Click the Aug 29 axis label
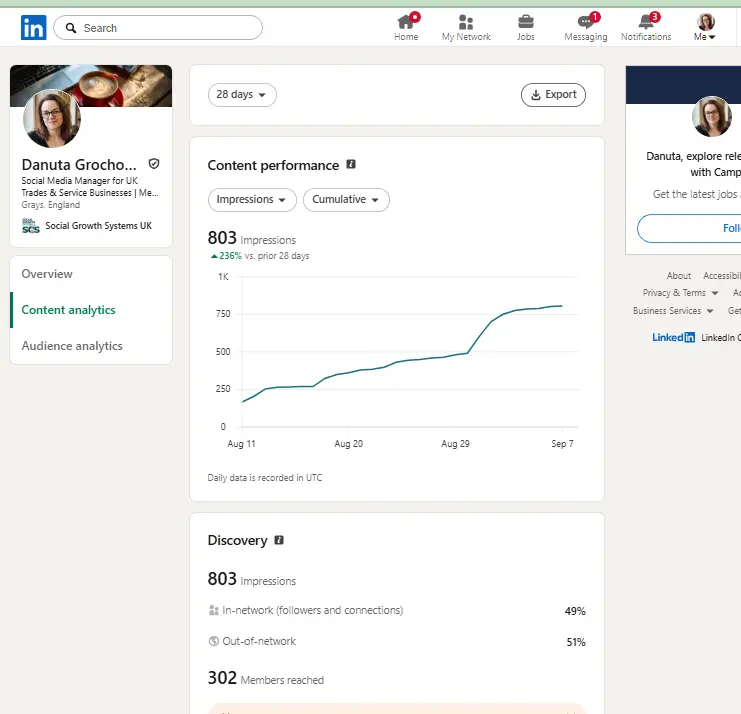741x714 pixels. tap(456, 444)
